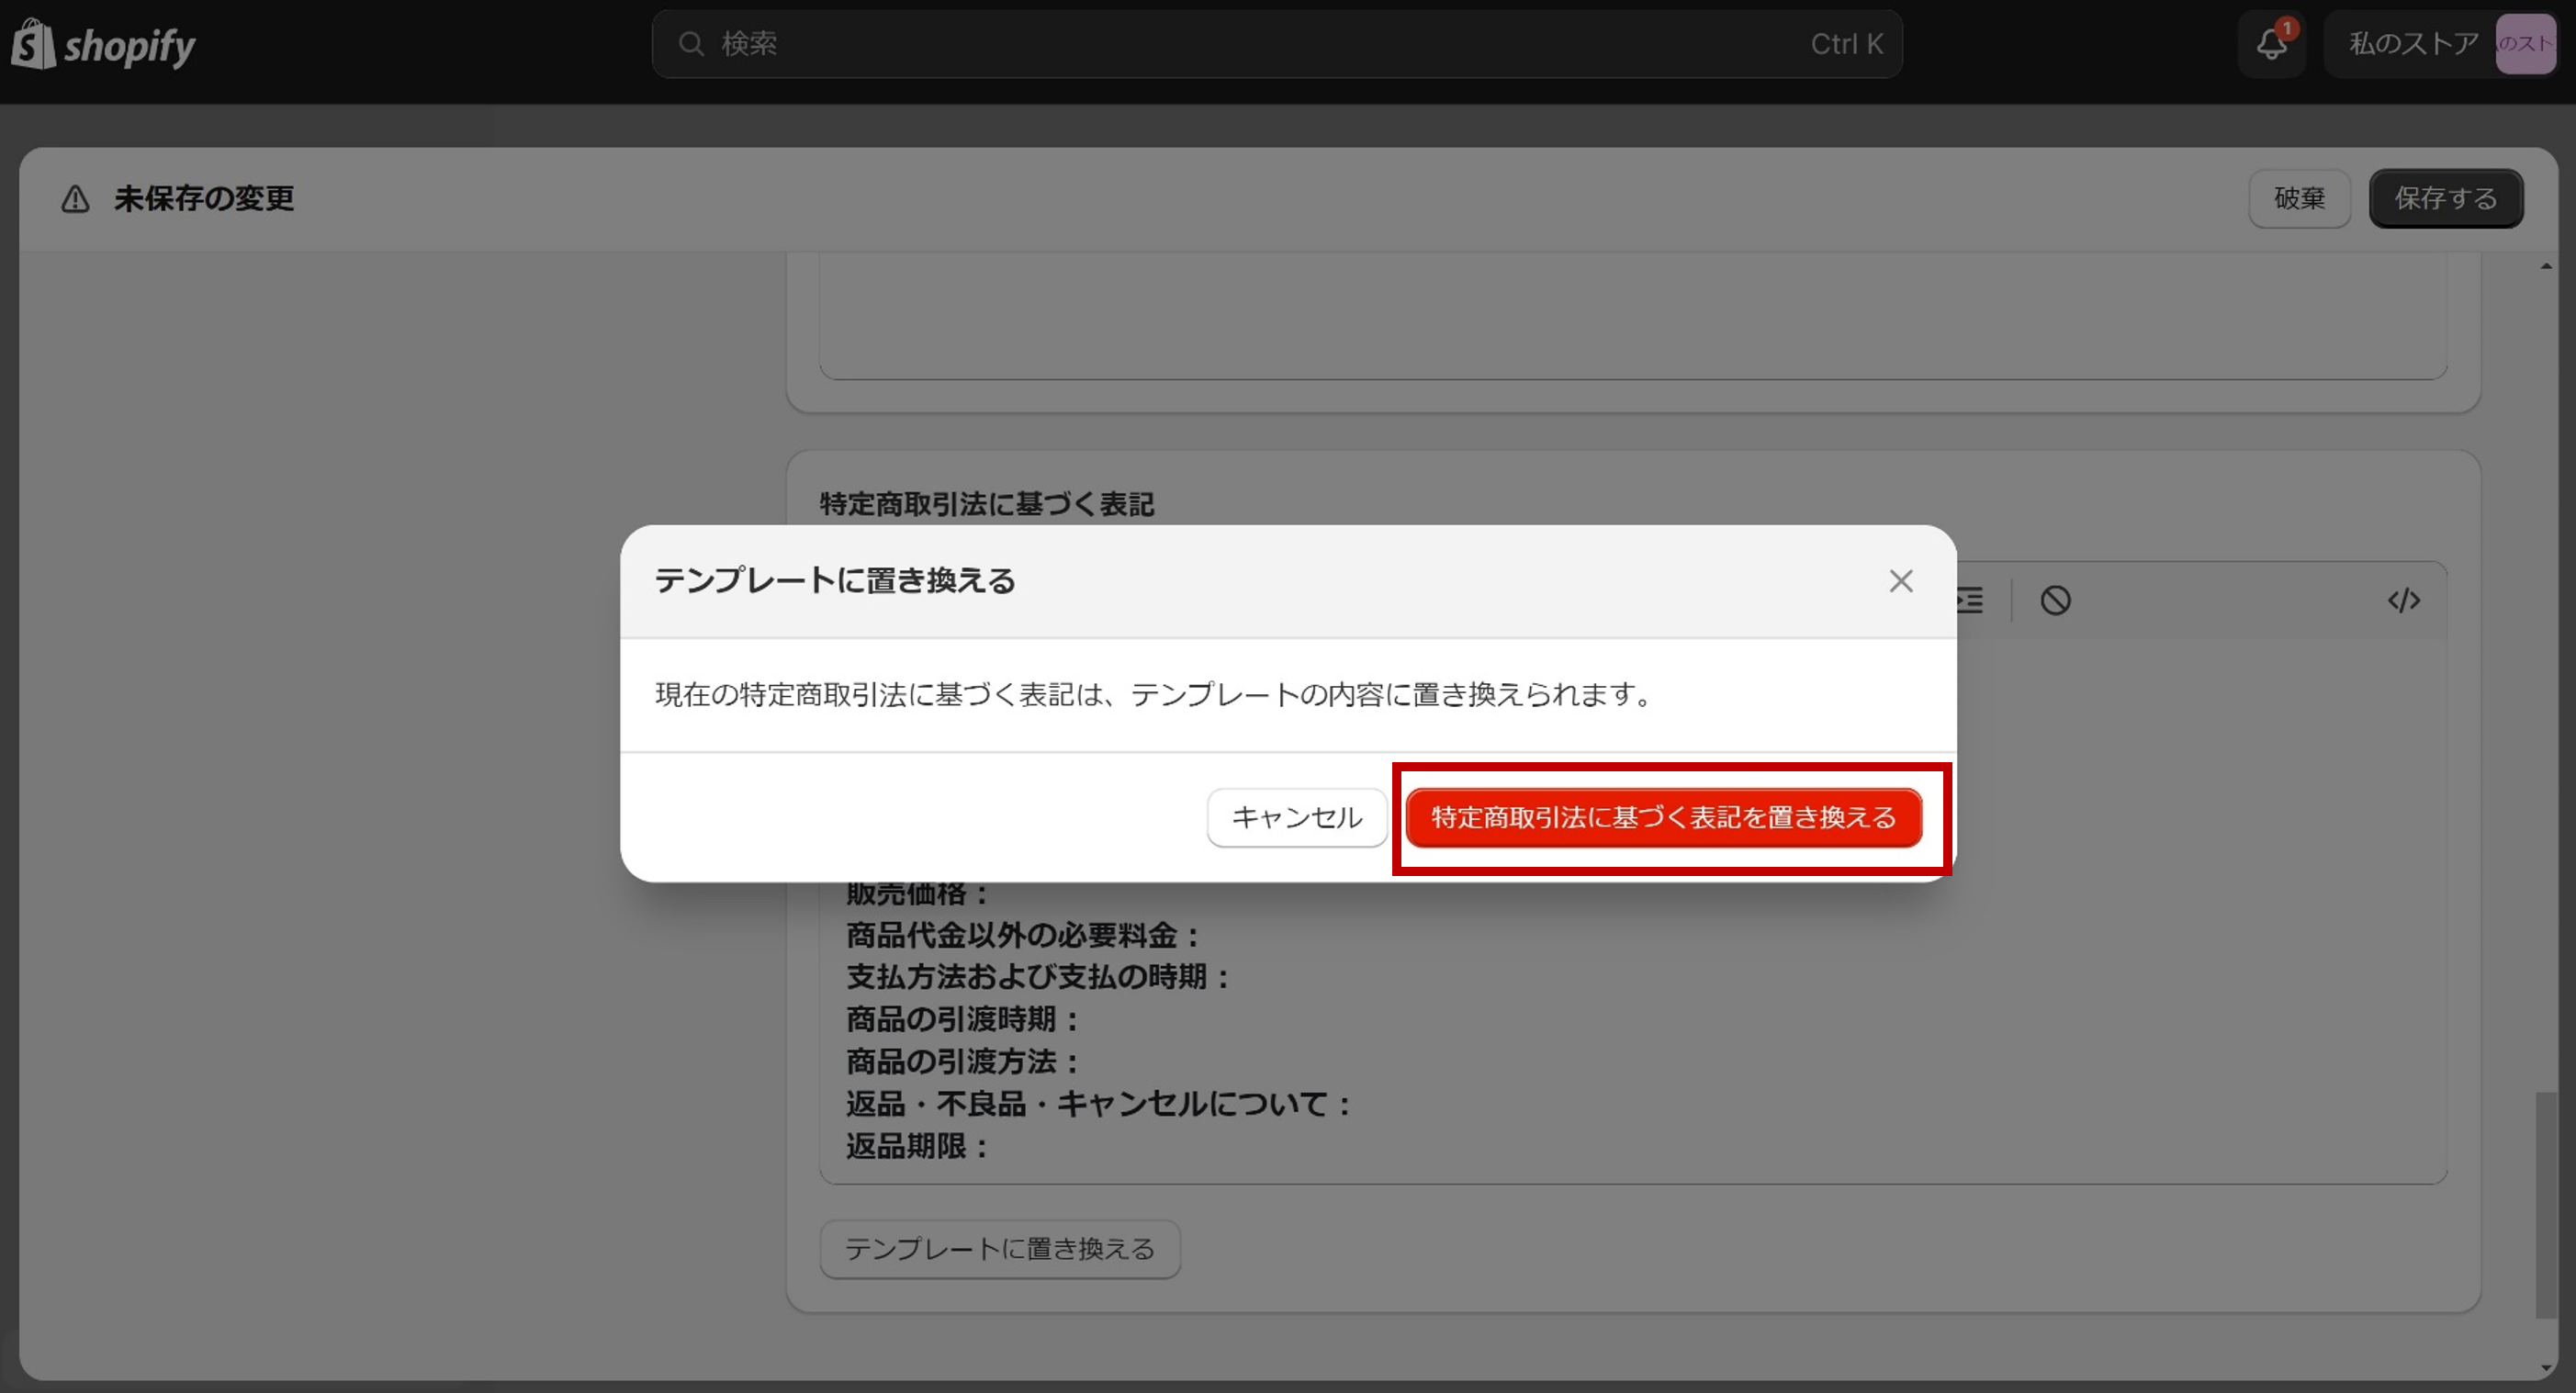Viewport: 2576px width, 1393px height.
Task: Click the page vertical scrollbar thumb
Action: click(2546, 1205)
